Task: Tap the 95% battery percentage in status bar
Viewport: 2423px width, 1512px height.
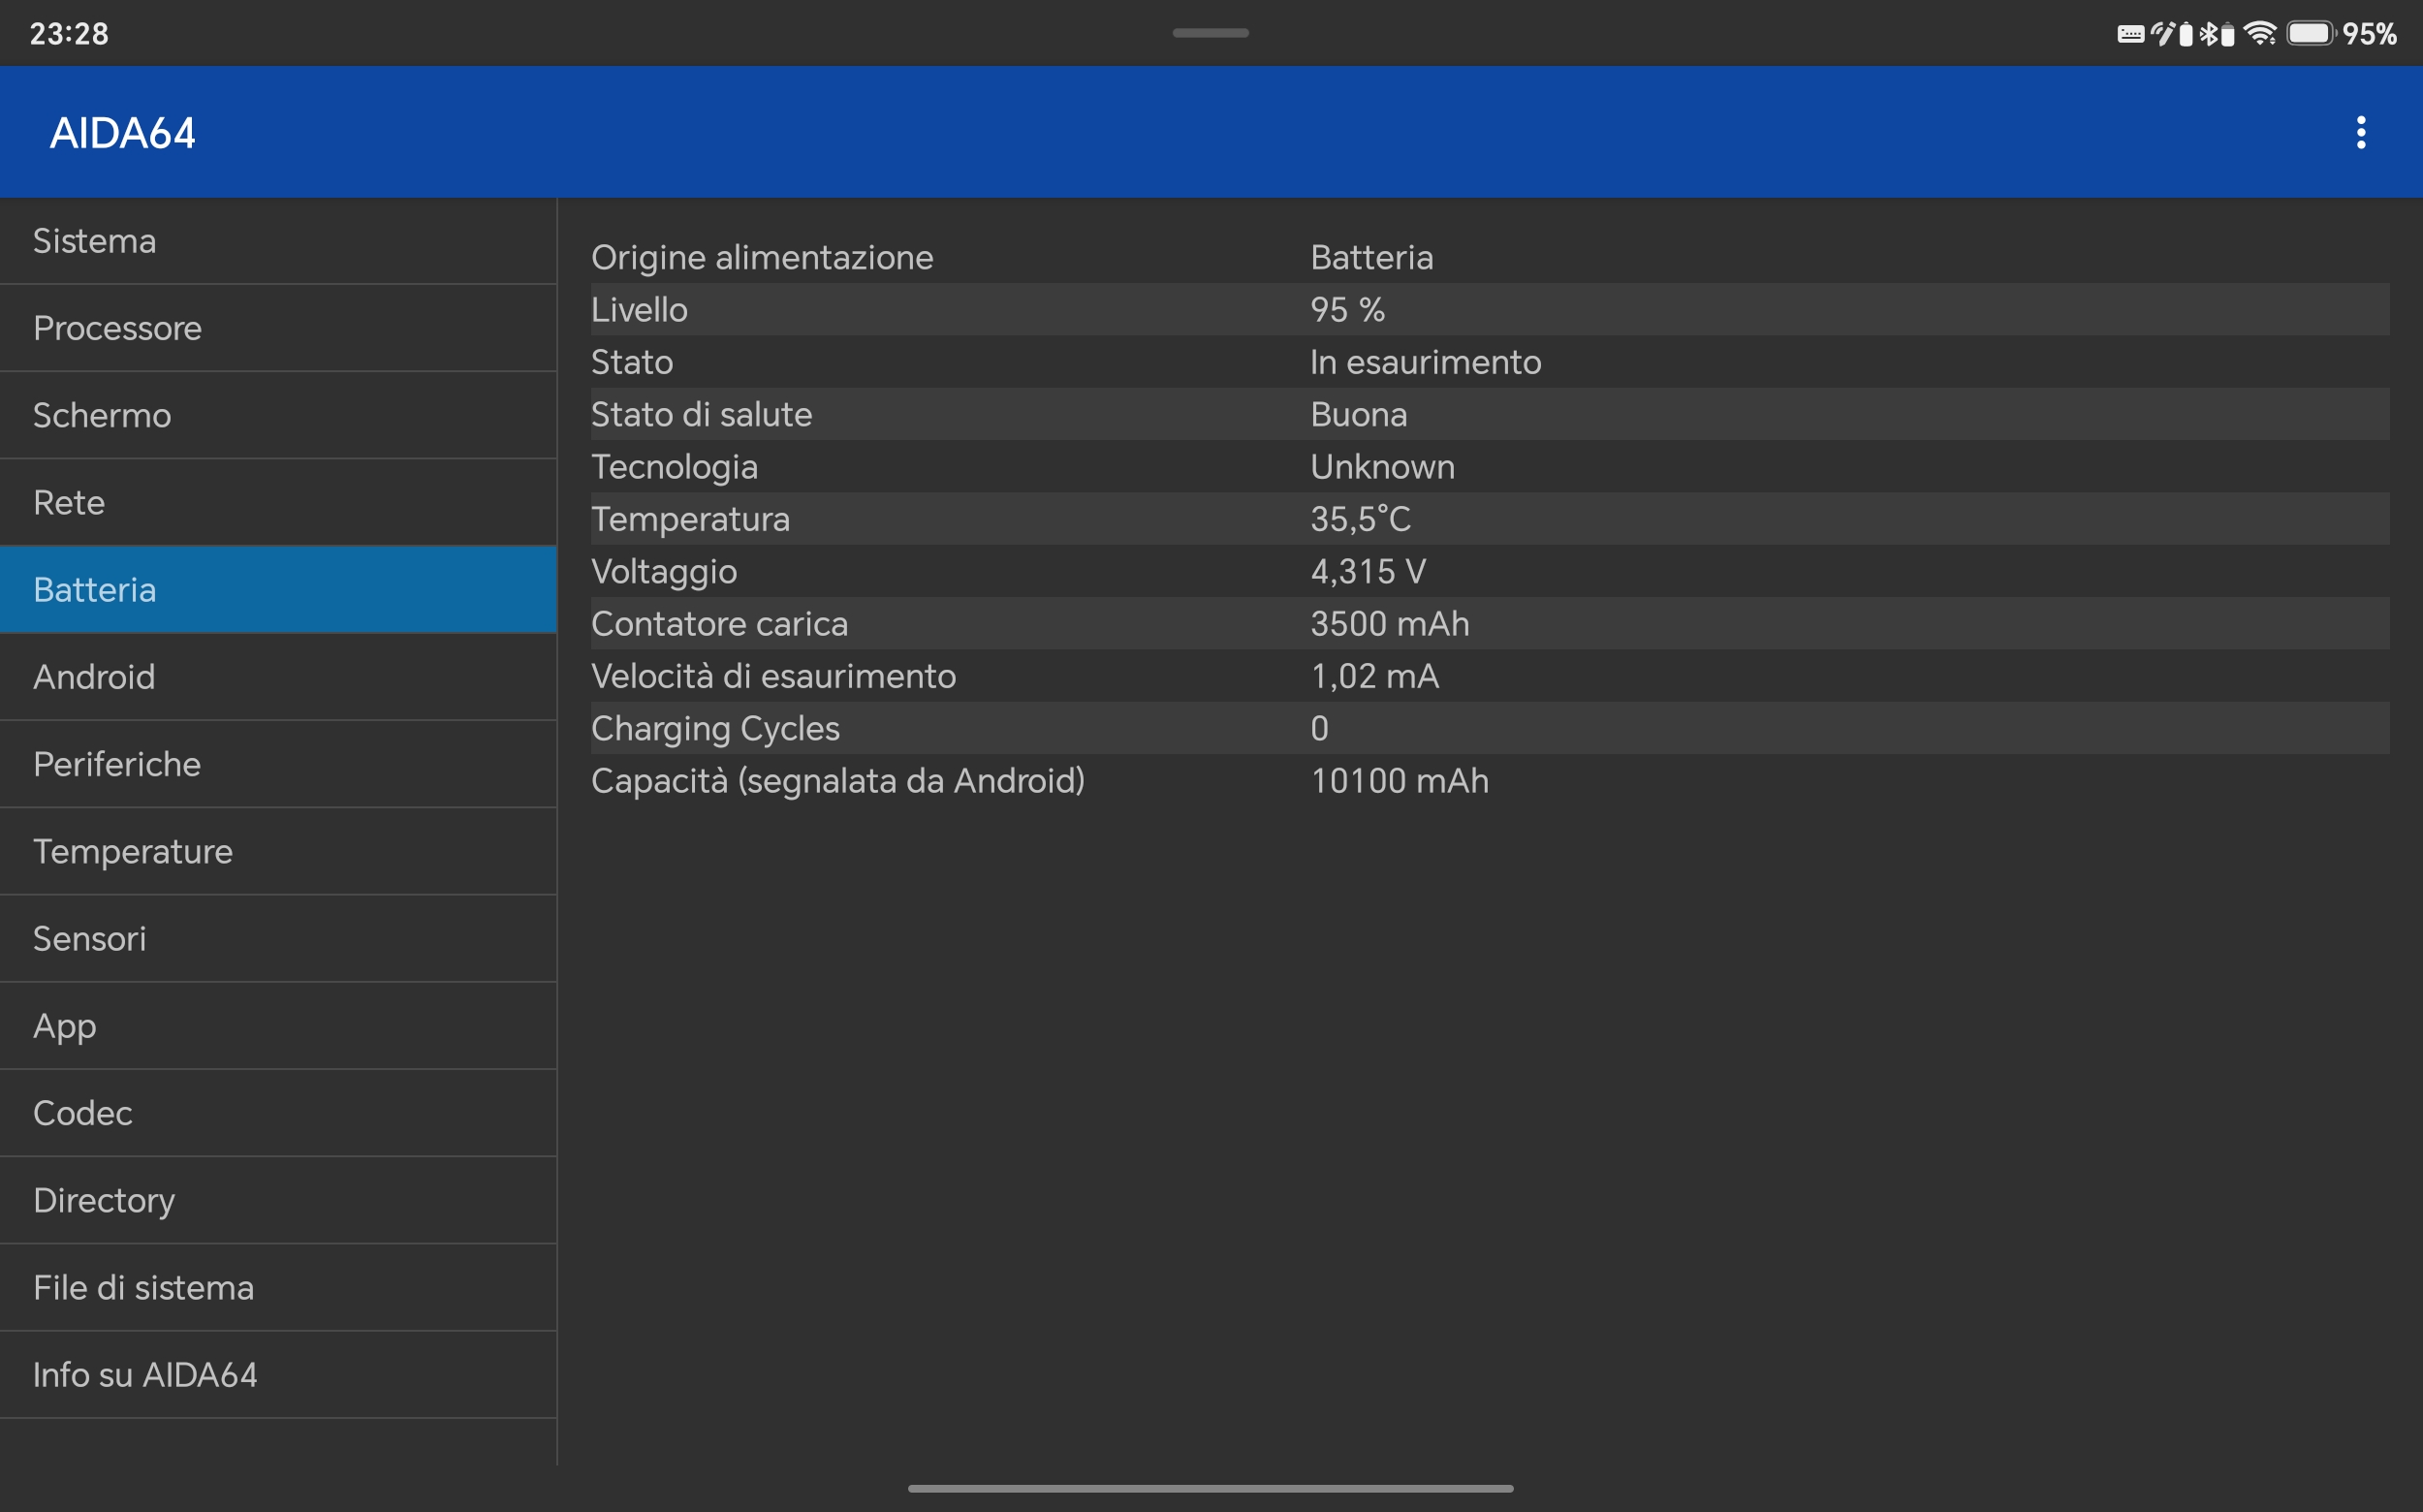Action: coord(2369,34)
